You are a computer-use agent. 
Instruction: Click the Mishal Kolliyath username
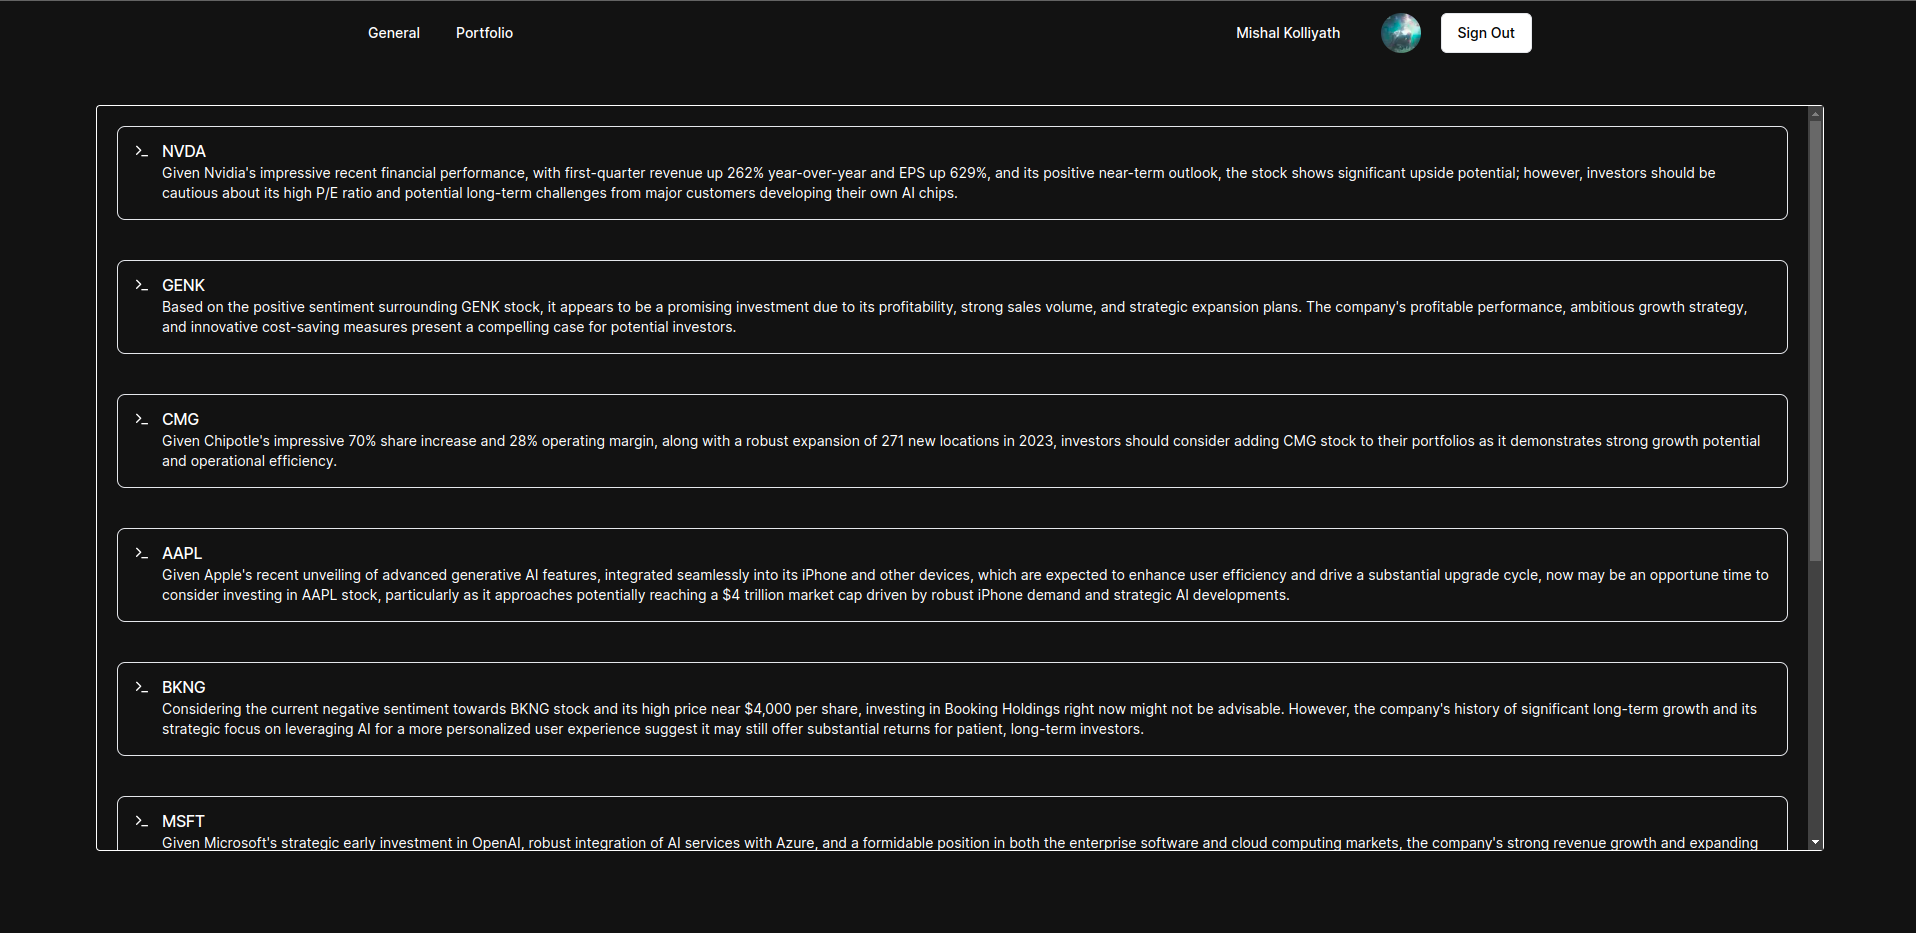coord(1288,33)
